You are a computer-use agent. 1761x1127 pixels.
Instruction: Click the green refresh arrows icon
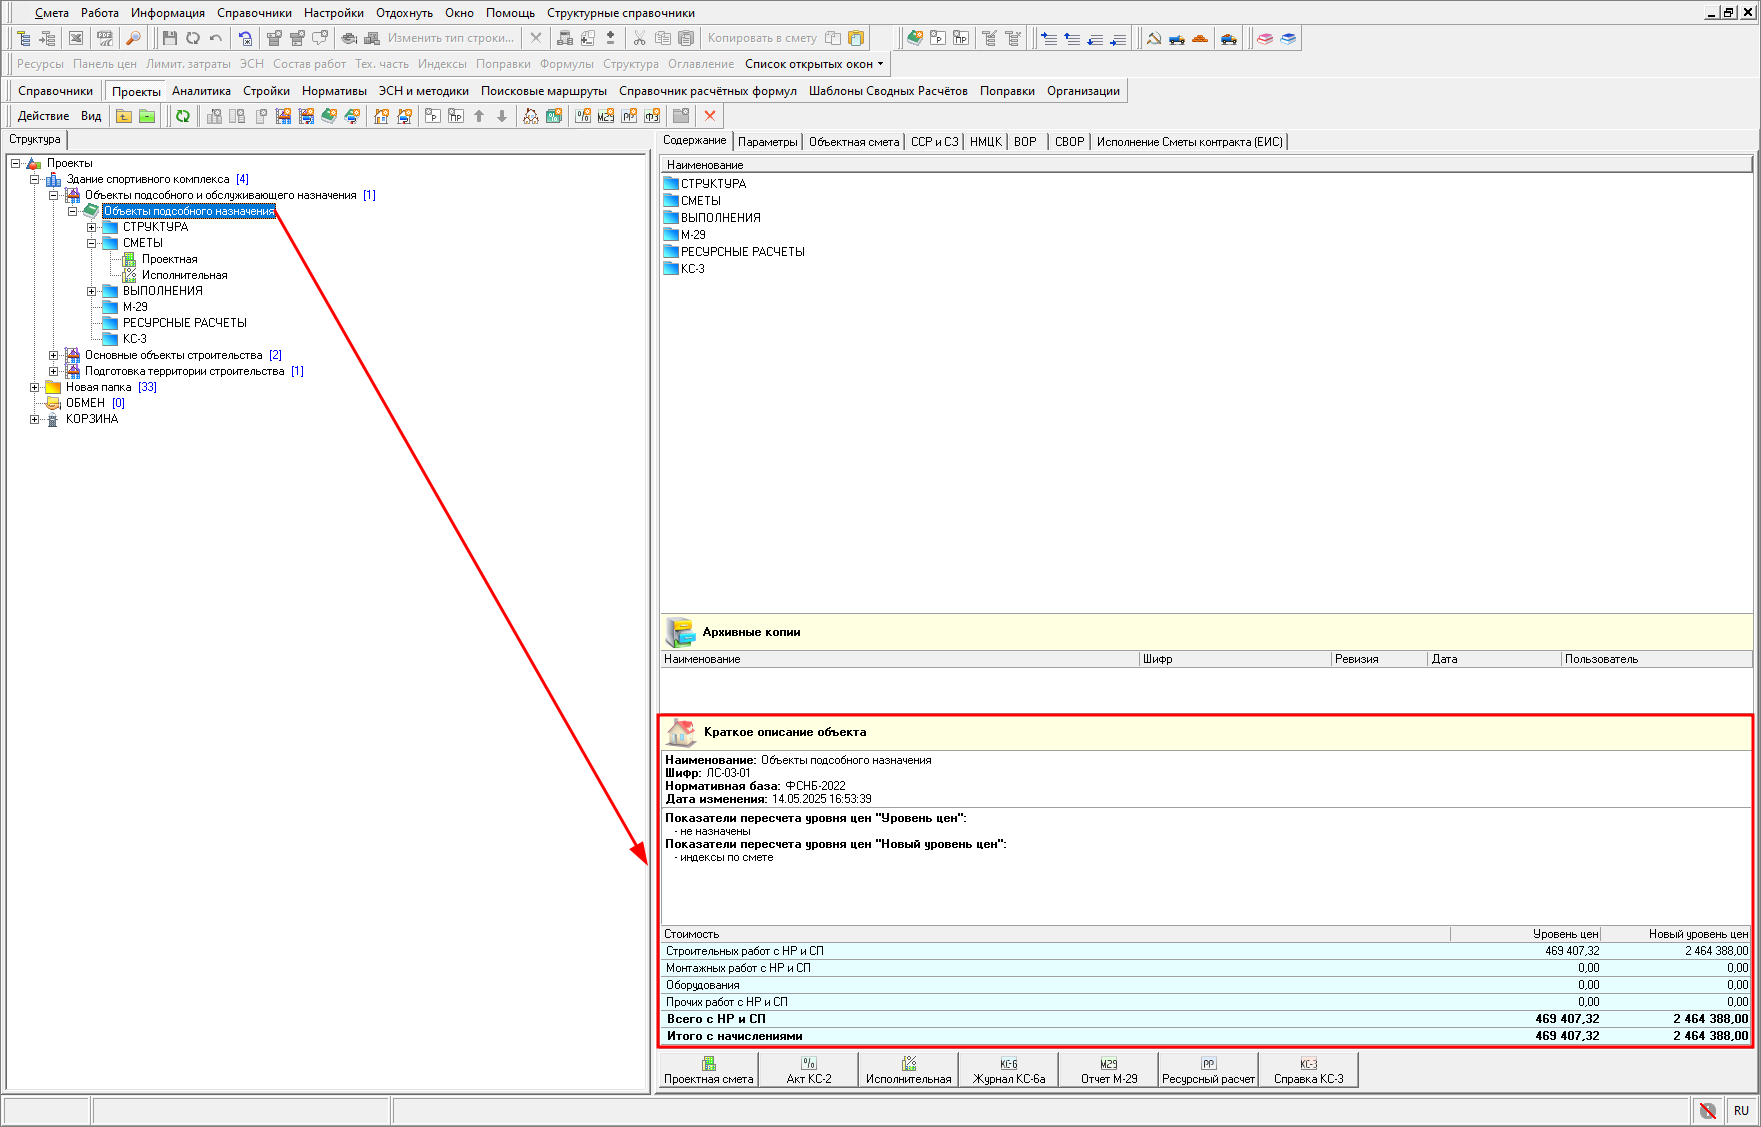pyautogui.click(x=183, y=116)
